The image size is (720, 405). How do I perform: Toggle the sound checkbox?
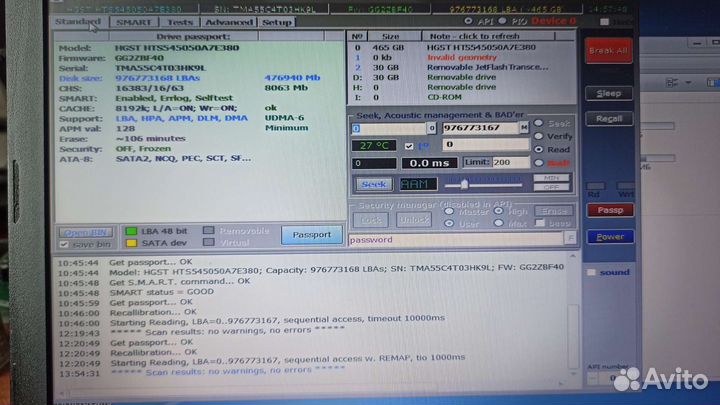coord(591,272)
